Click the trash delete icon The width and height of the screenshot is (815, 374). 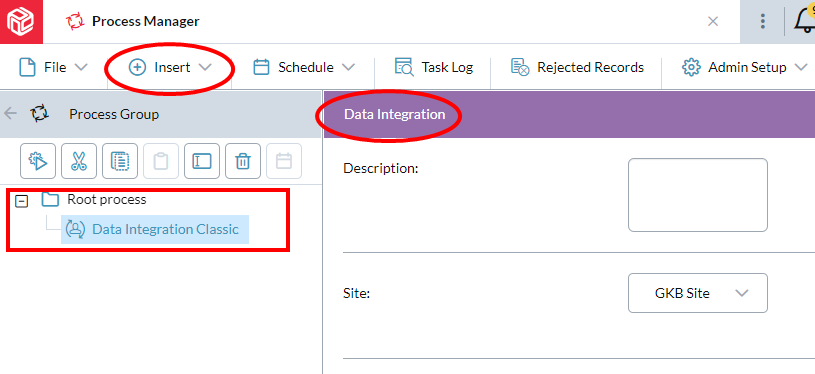[x=243, y=161]
